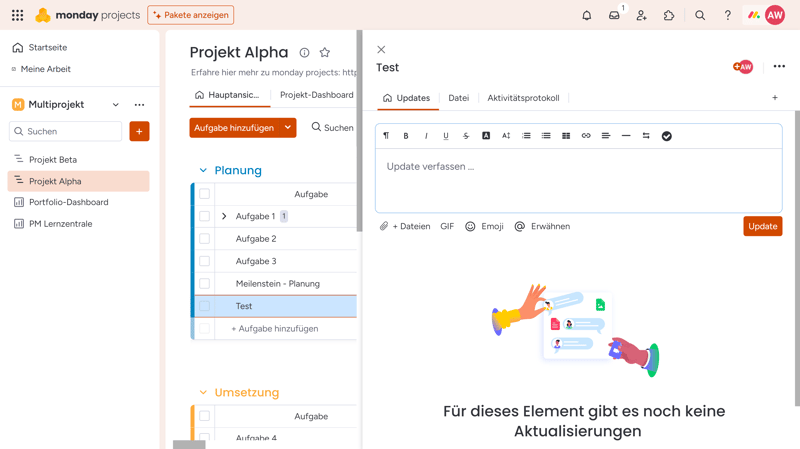Screen dimensions: 800x449
Task: Switch to the Aktivitätsprotokoll tab
Action: (x=523, y=98)
